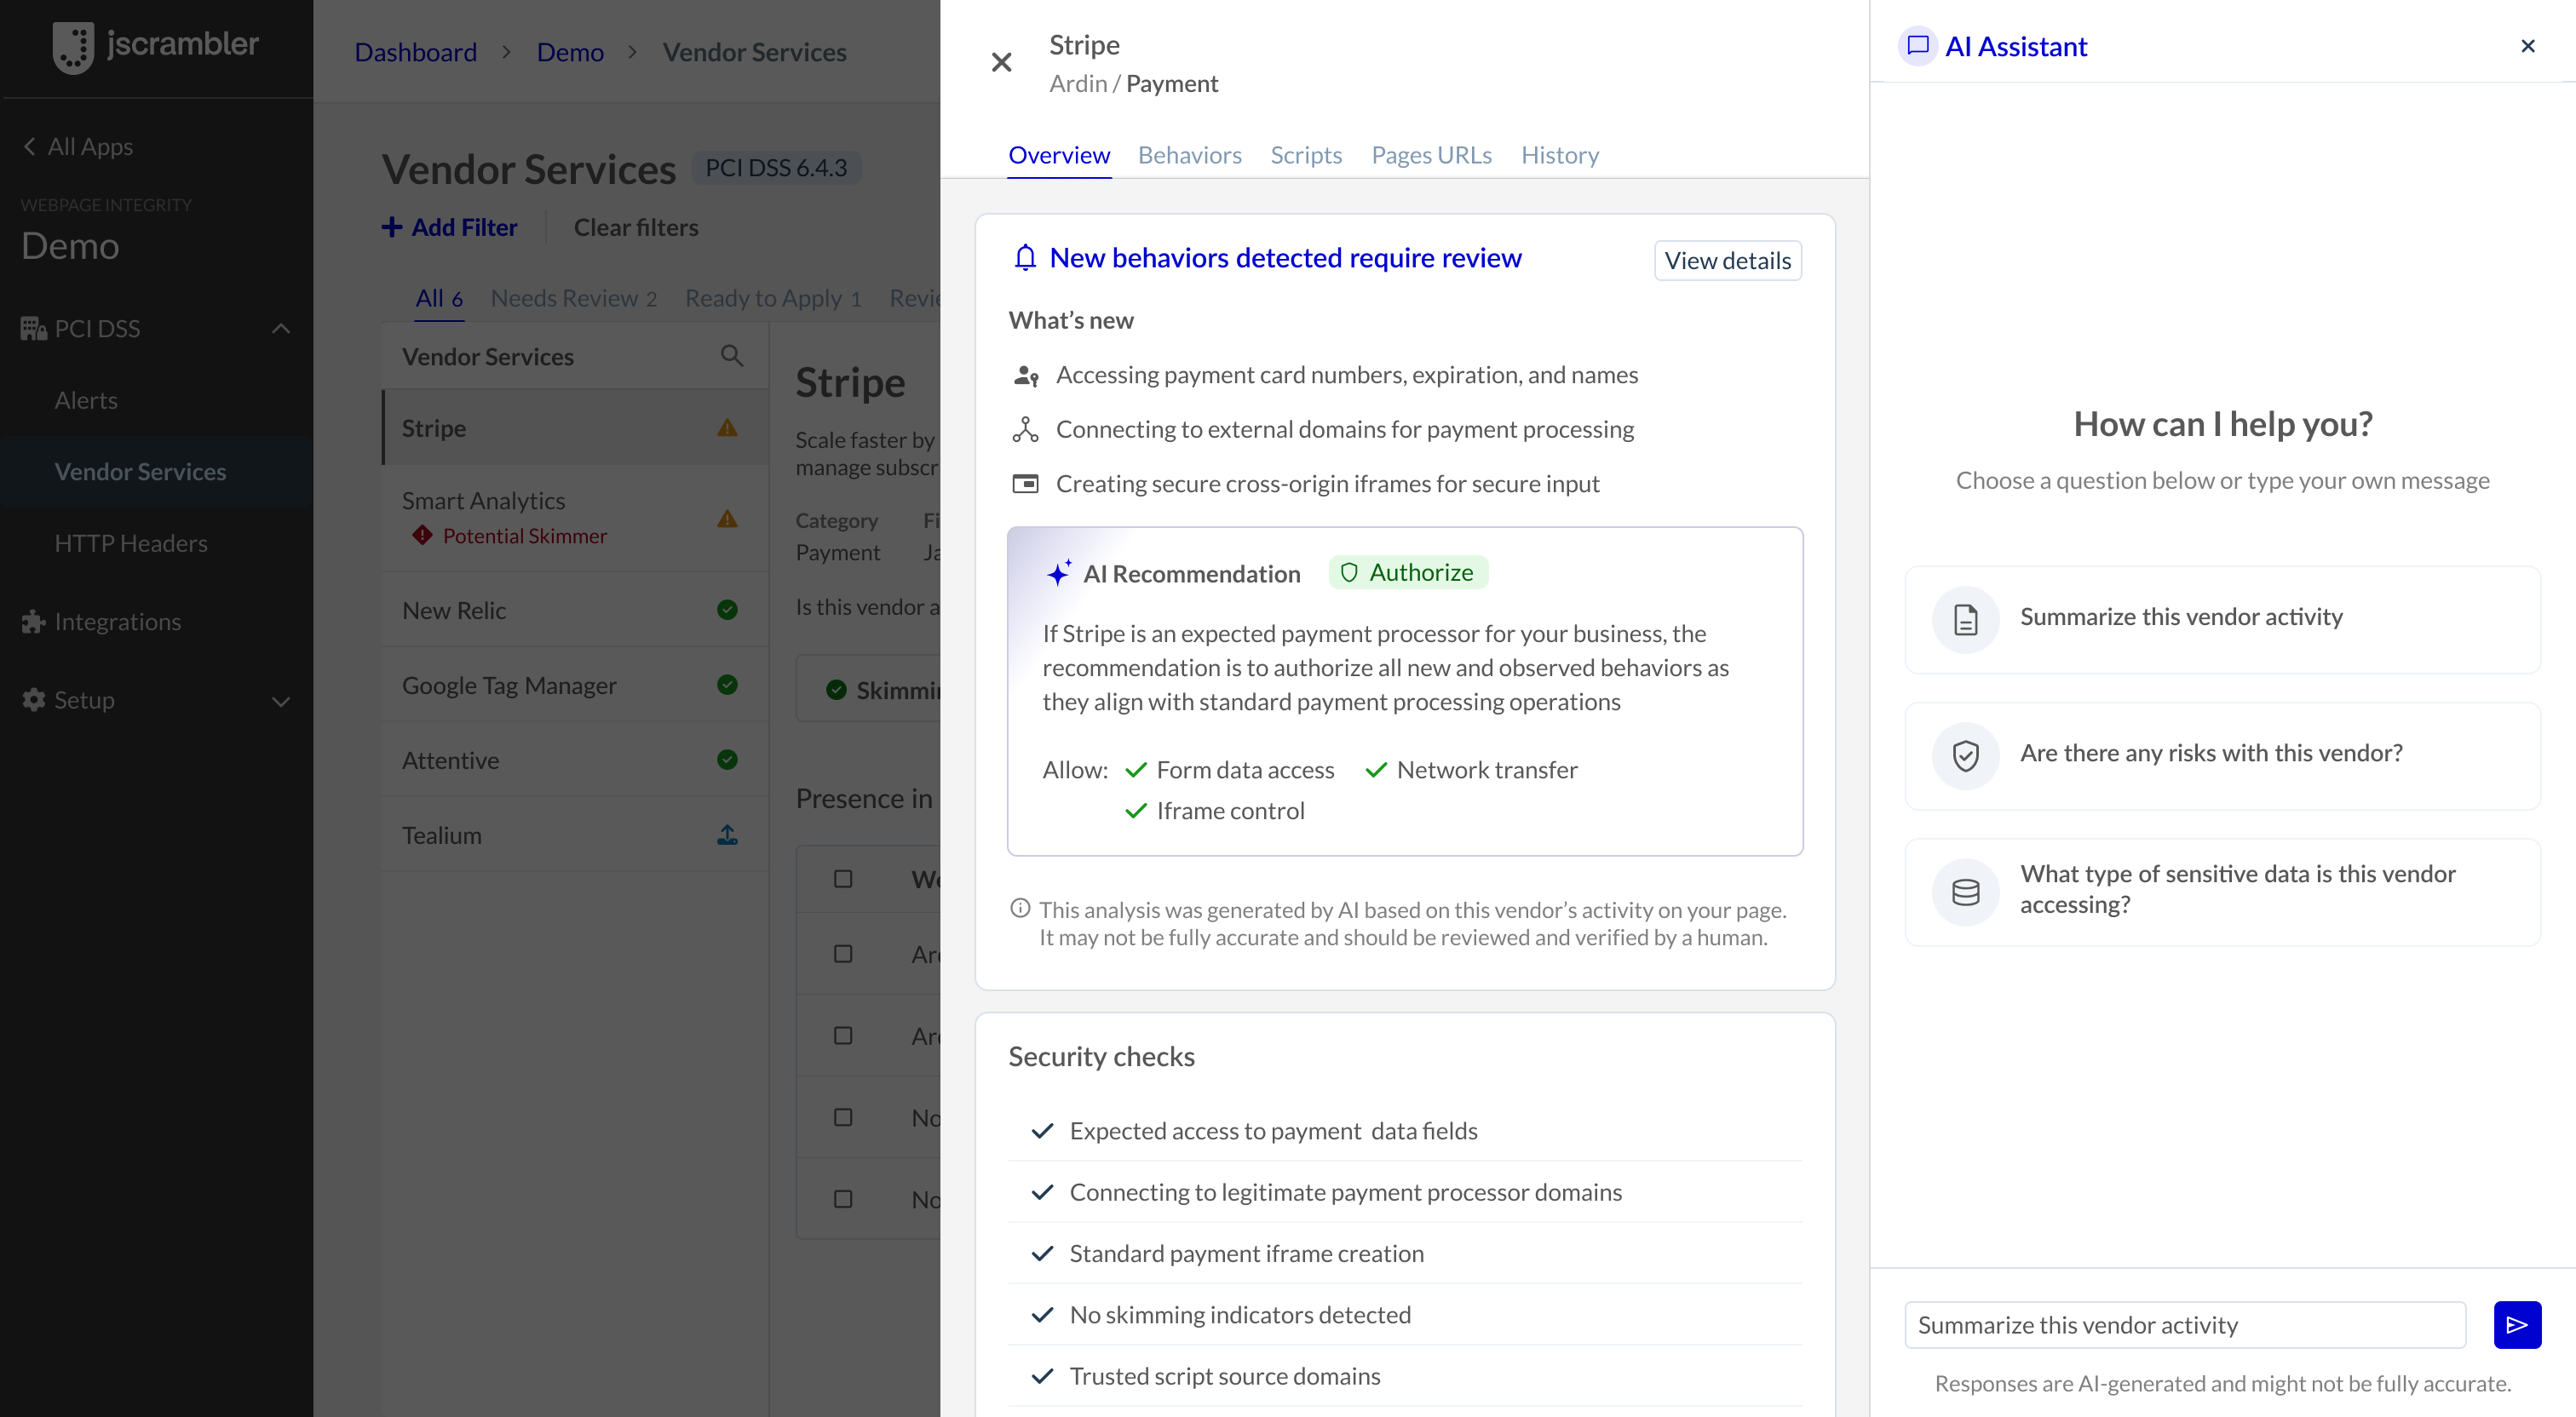Switch to the Behaviors tab
The height and width of the screenshot is (1417, 2576).
pos(1189,155)
